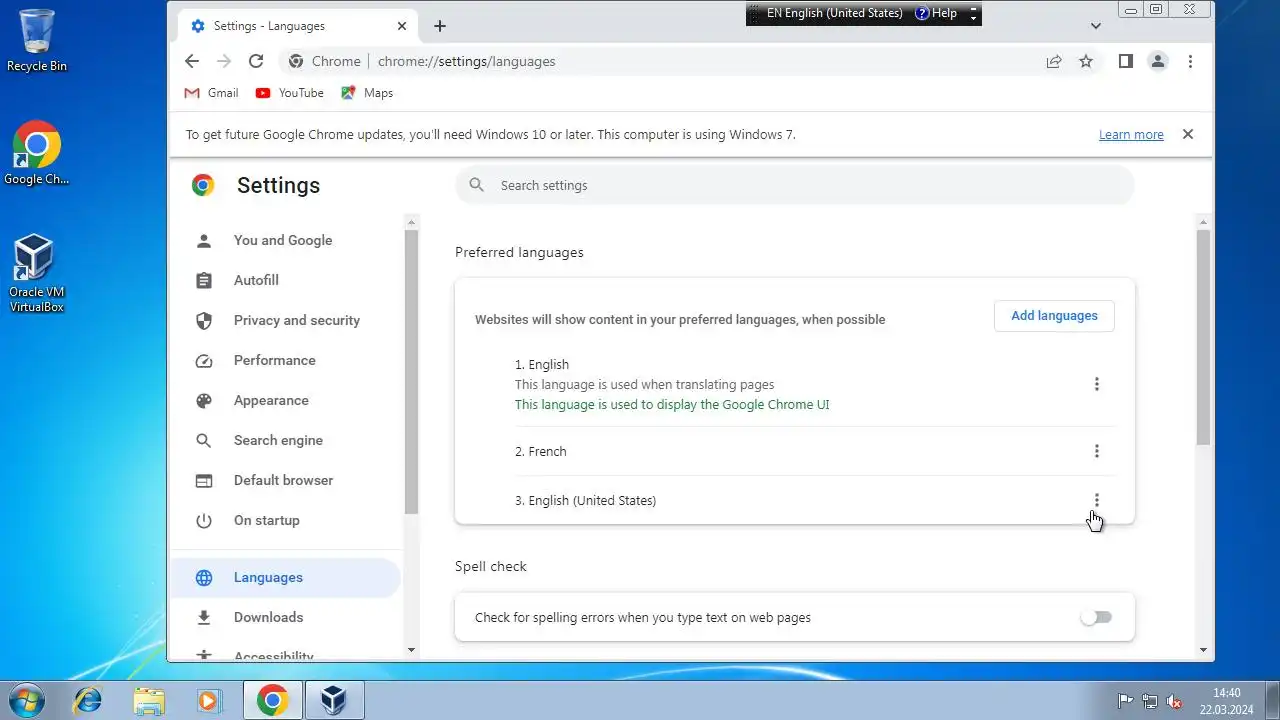The width and height of the screenshot is (1280, 720).
Task: Click Help on the language bar
Action: 936,13
